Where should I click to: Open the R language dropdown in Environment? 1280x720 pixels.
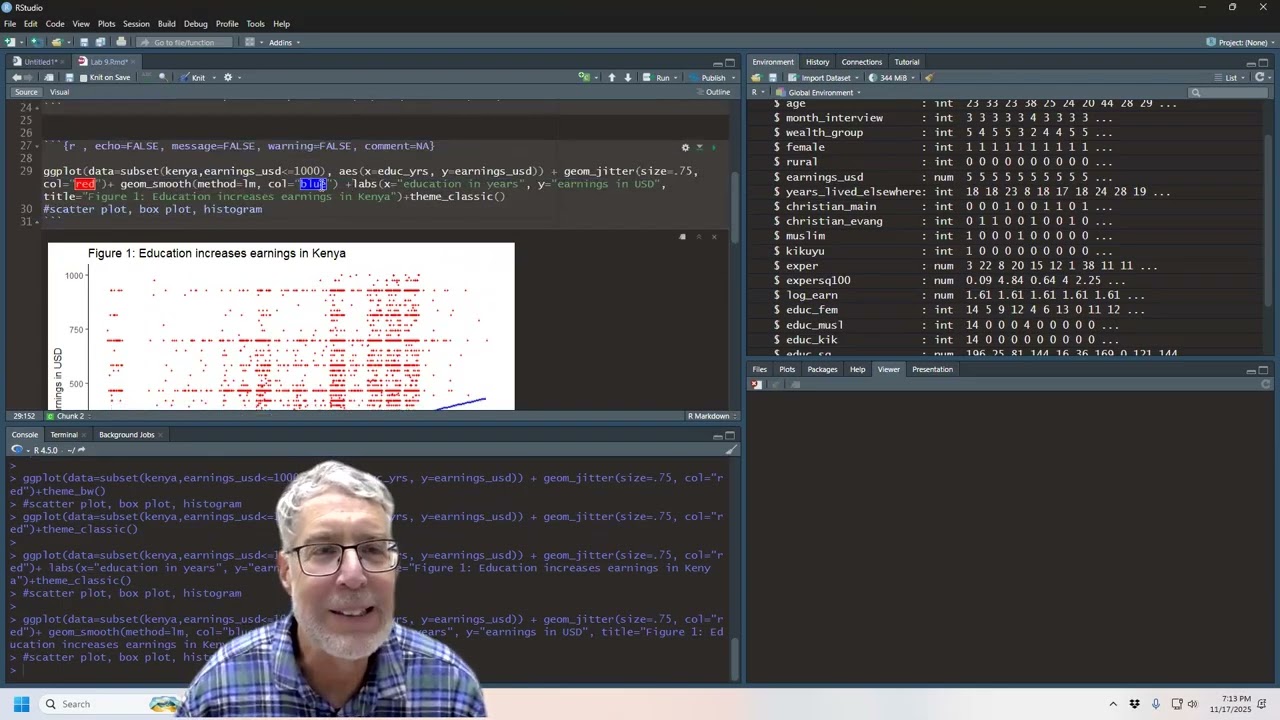(759, 92)
